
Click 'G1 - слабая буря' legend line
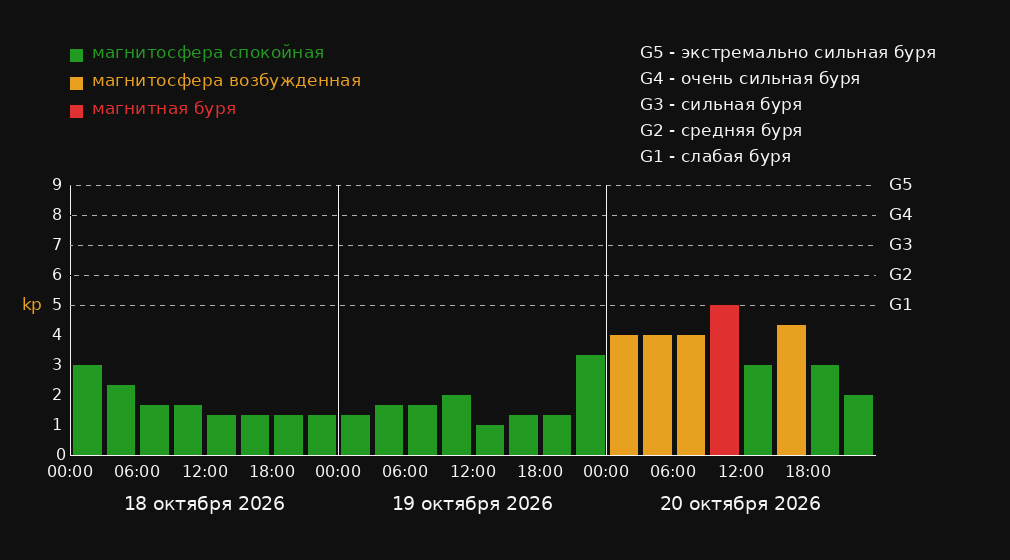pyautogui.click(x=715, y=157)
